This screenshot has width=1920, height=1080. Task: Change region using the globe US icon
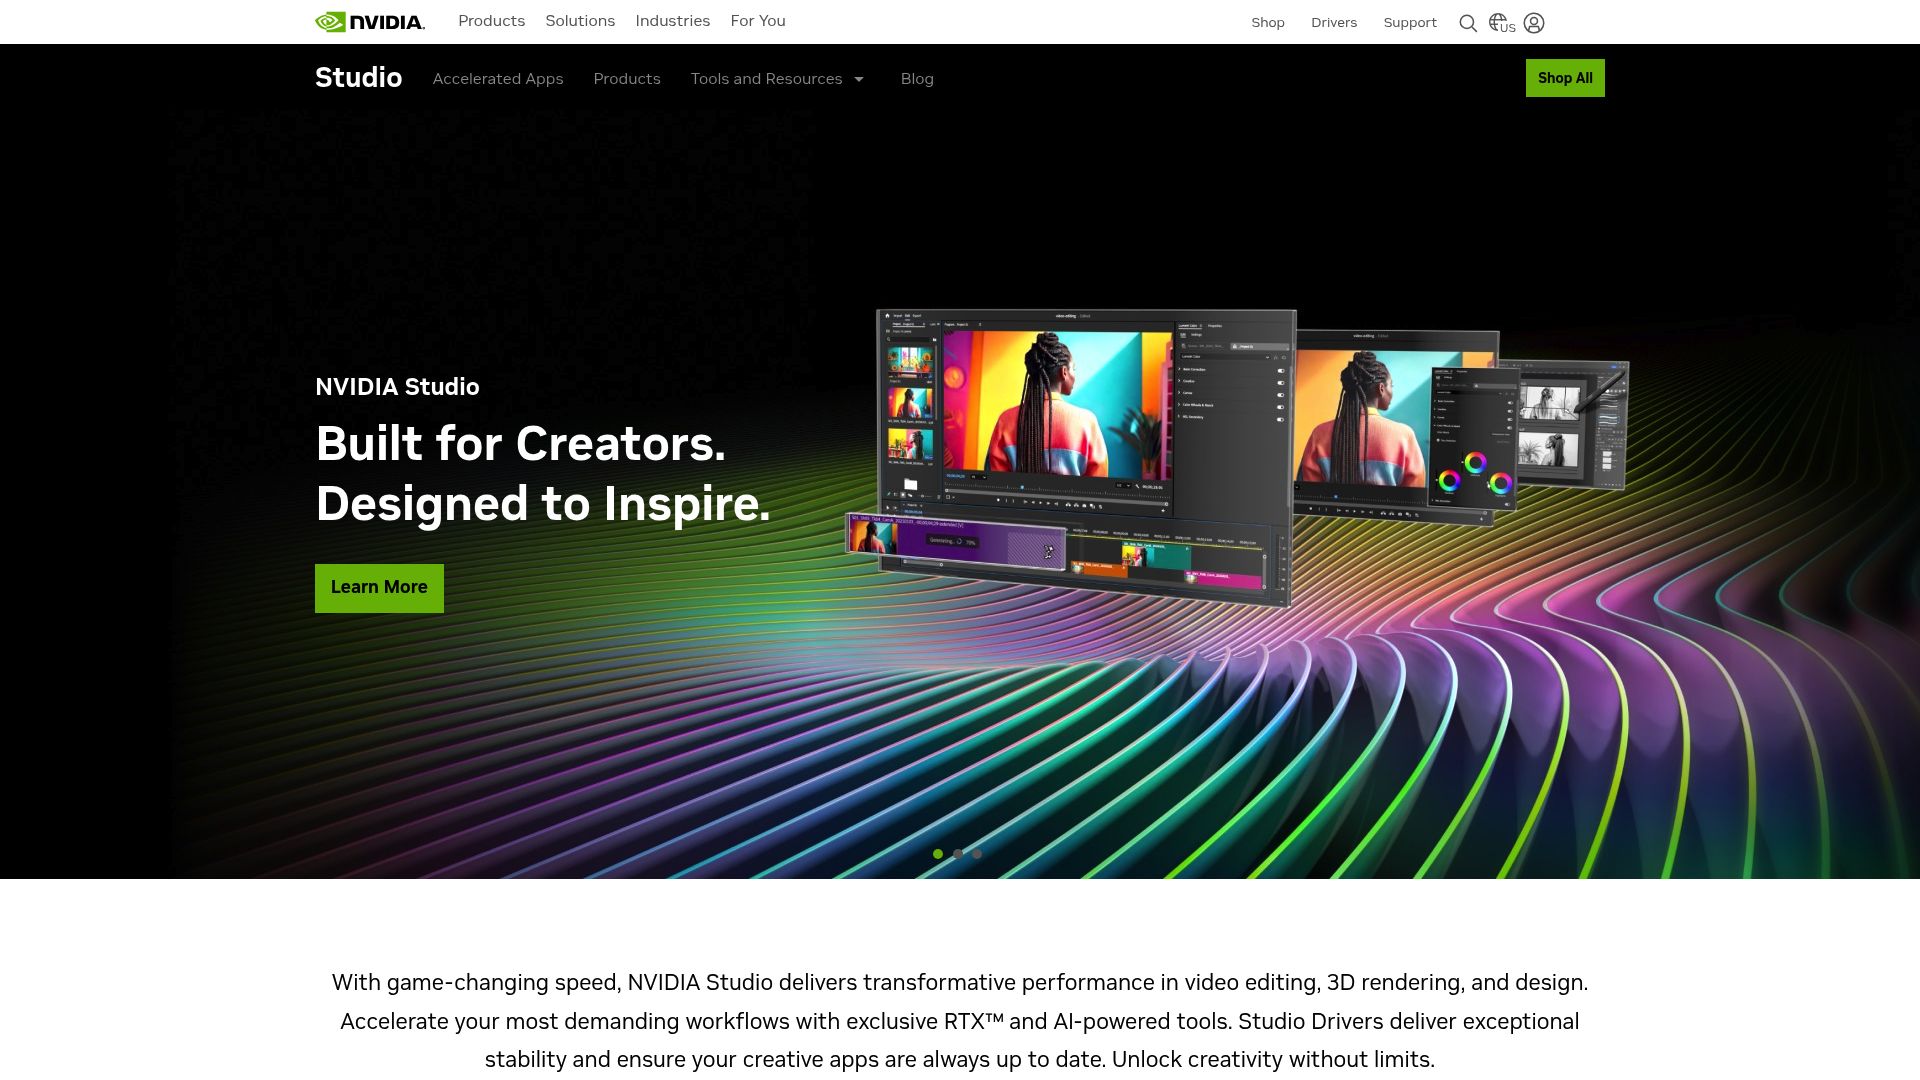point(1500,22)
